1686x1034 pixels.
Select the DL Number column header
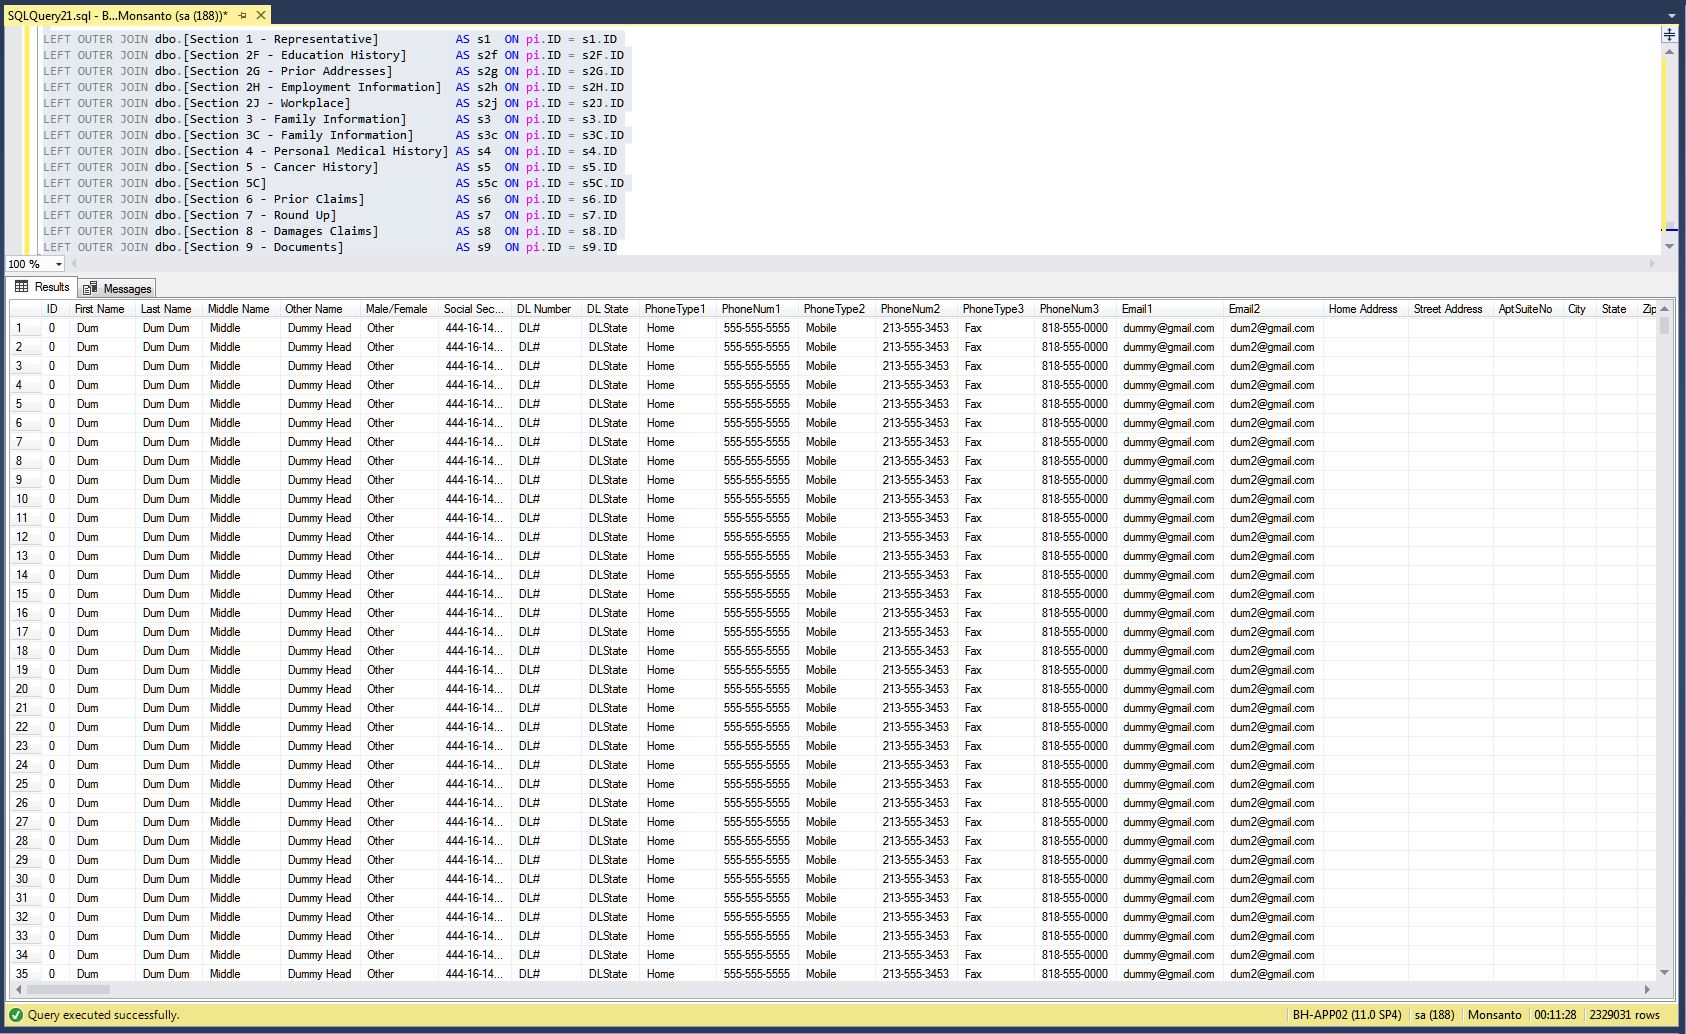pyautogui.click(x=544, y=309)
